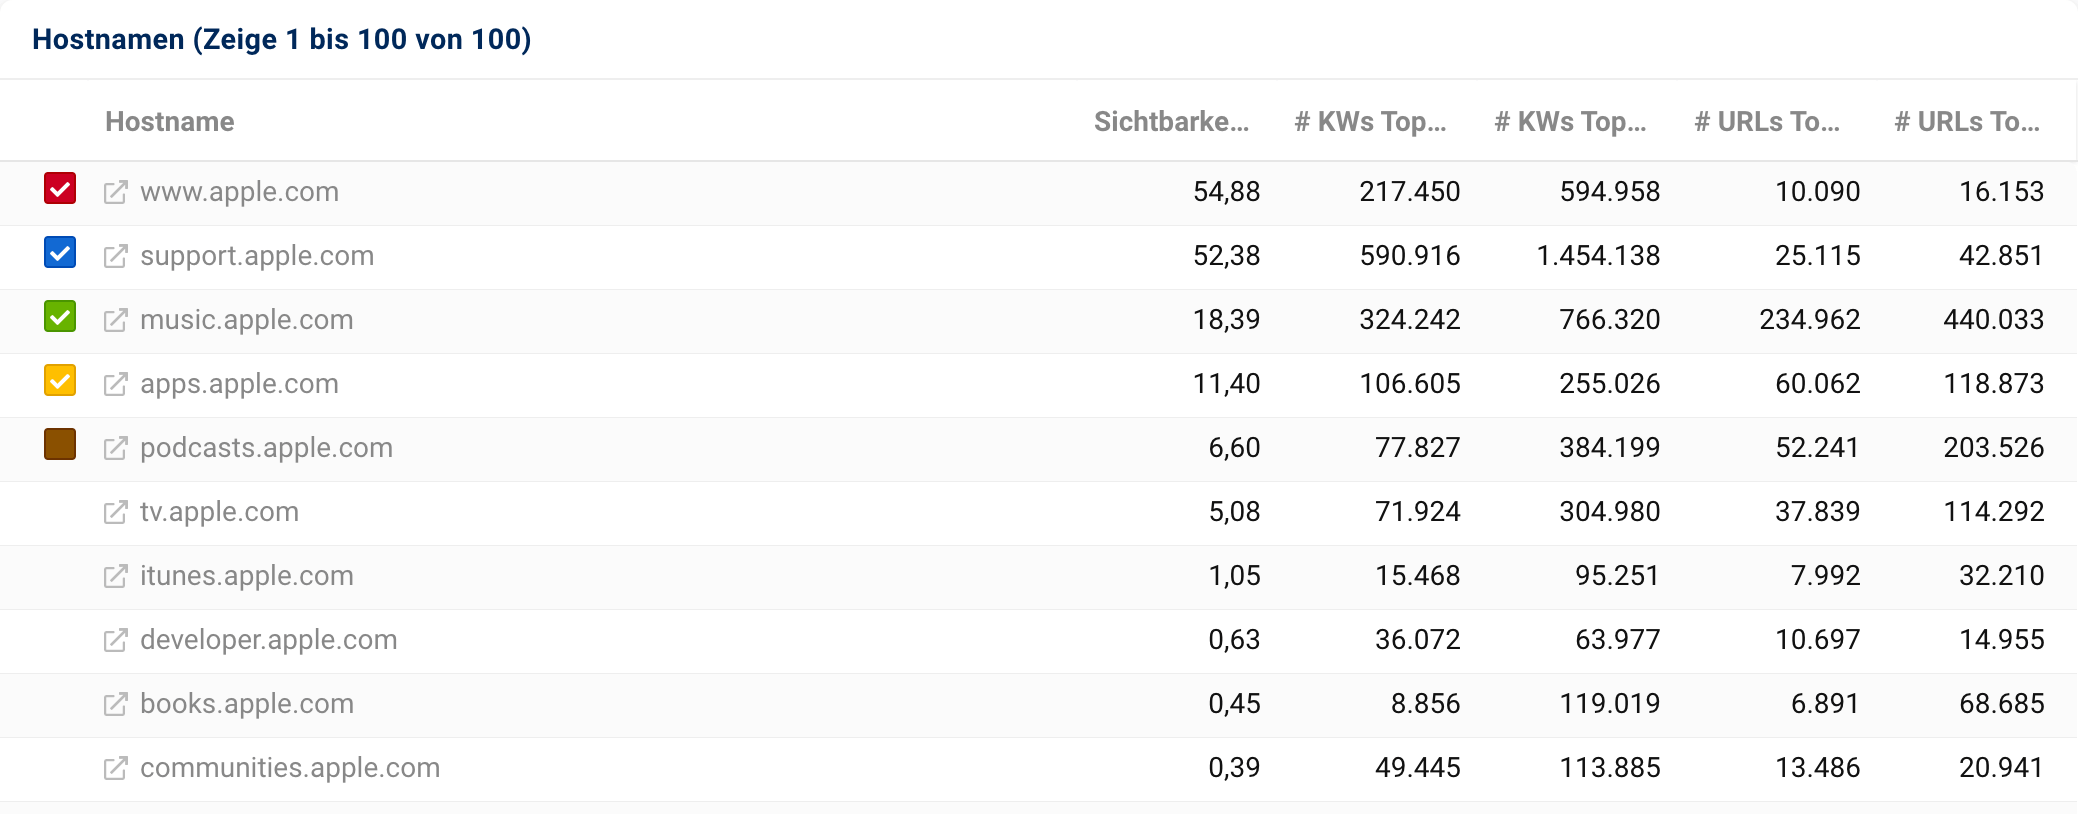The height and width of the screenshot is (814, 2078).
Task: Open external link icon for communities.apple.com
Action: [x=116, y=768]
